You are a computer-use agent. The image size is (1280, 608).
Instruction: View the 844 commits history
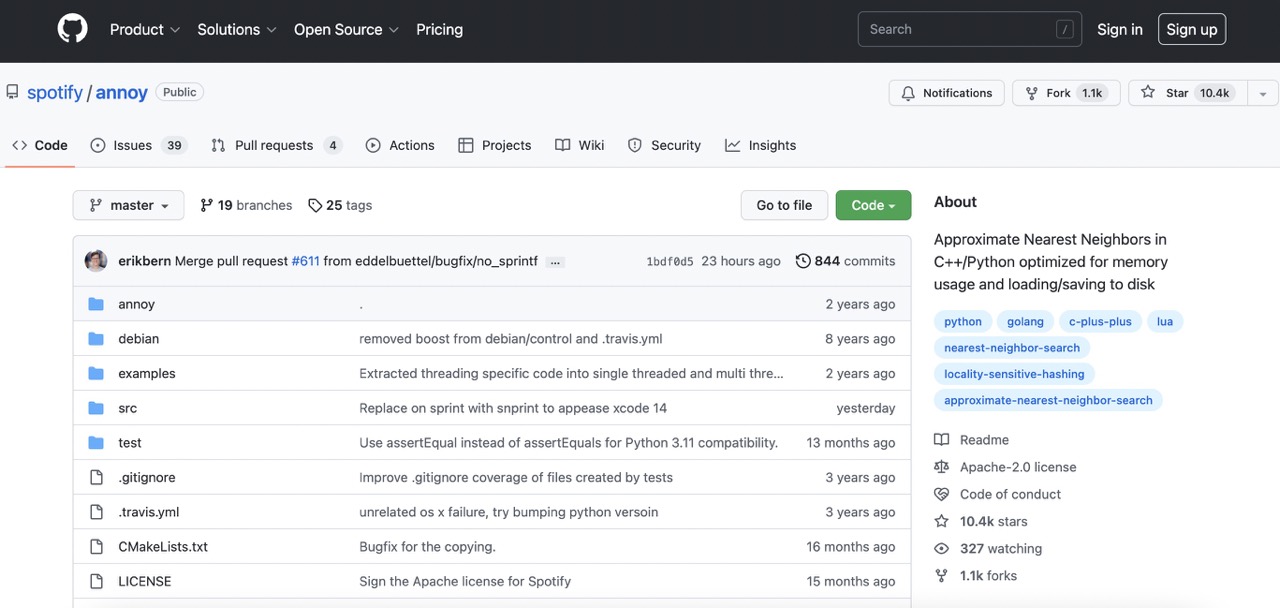[845, 261]
